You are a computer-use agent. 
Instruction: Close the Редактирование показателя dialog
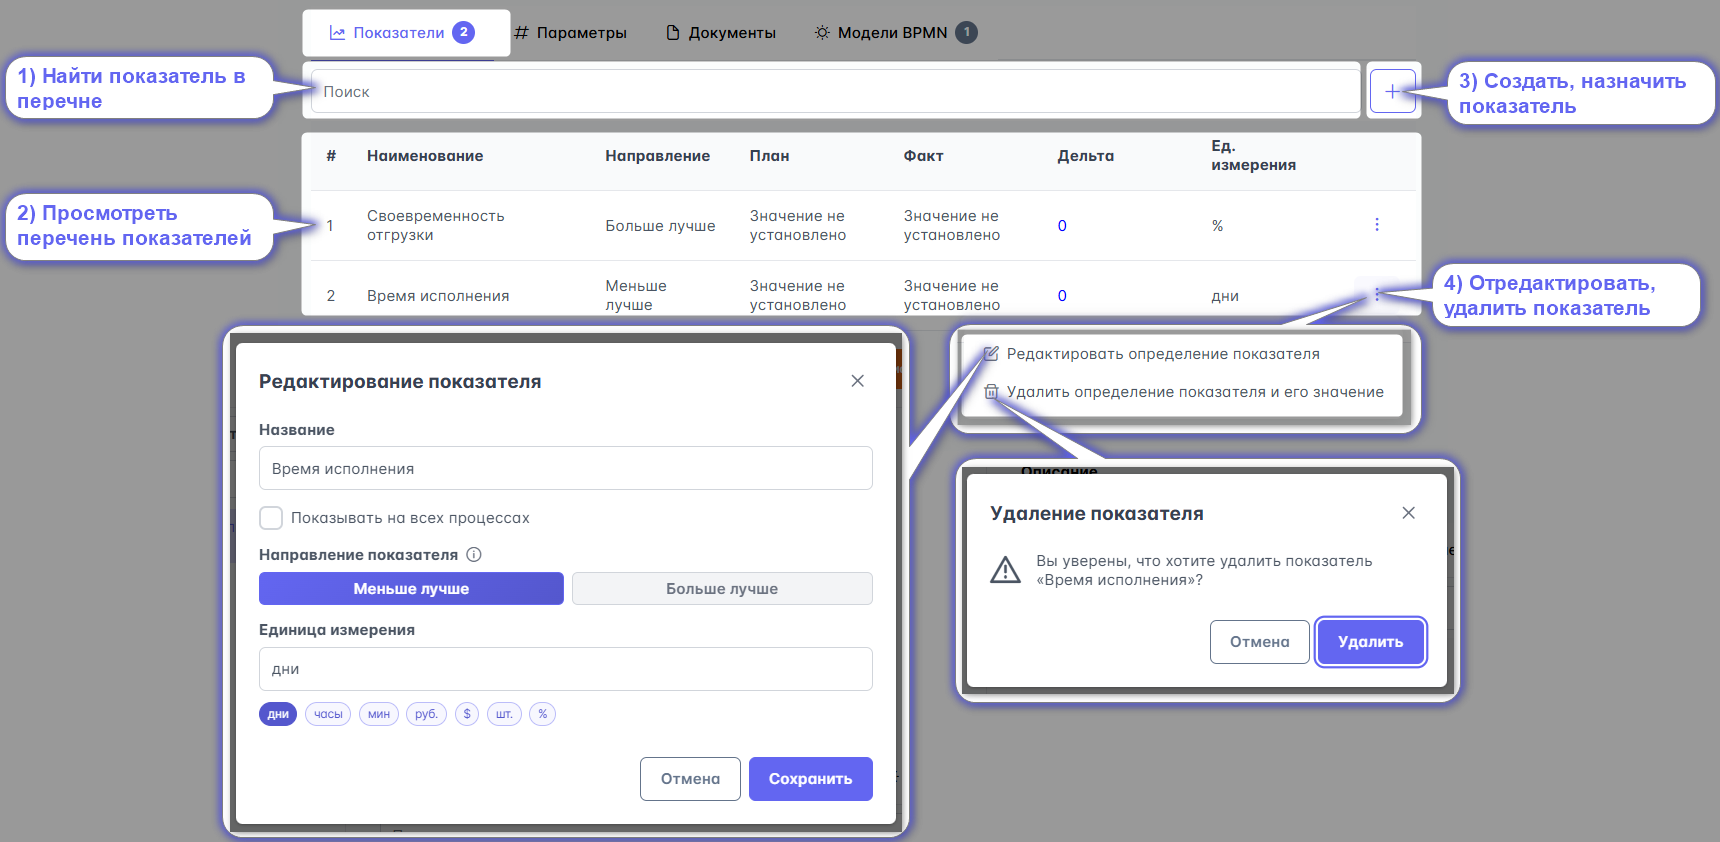[857, 381]
